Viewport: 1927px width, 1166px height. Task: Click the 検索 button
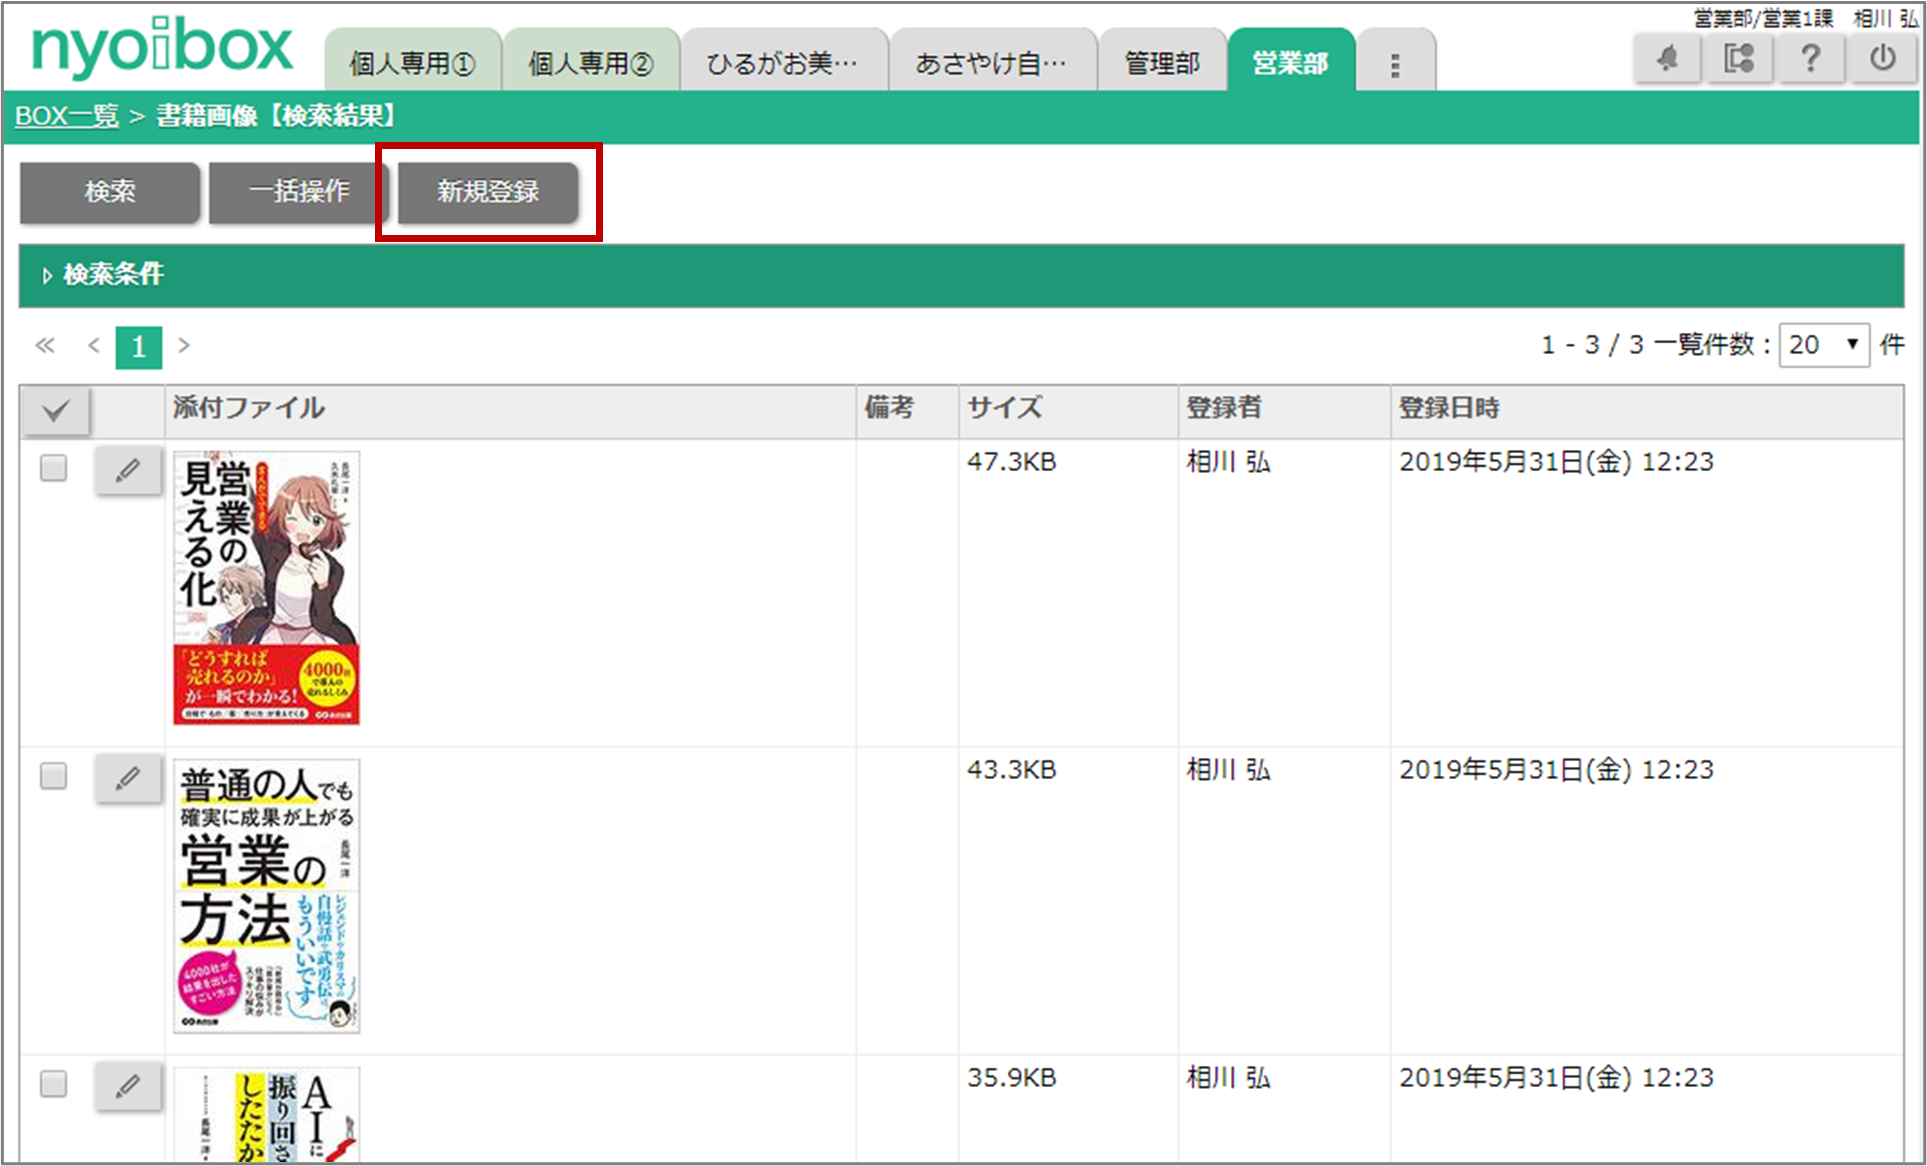110,191
